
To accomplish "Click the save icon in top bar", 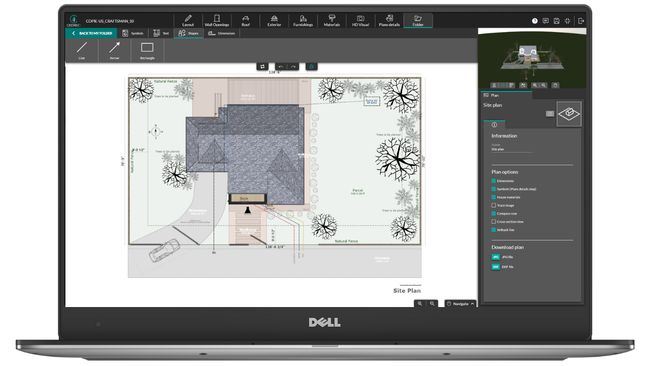I will tap(556, 21).
